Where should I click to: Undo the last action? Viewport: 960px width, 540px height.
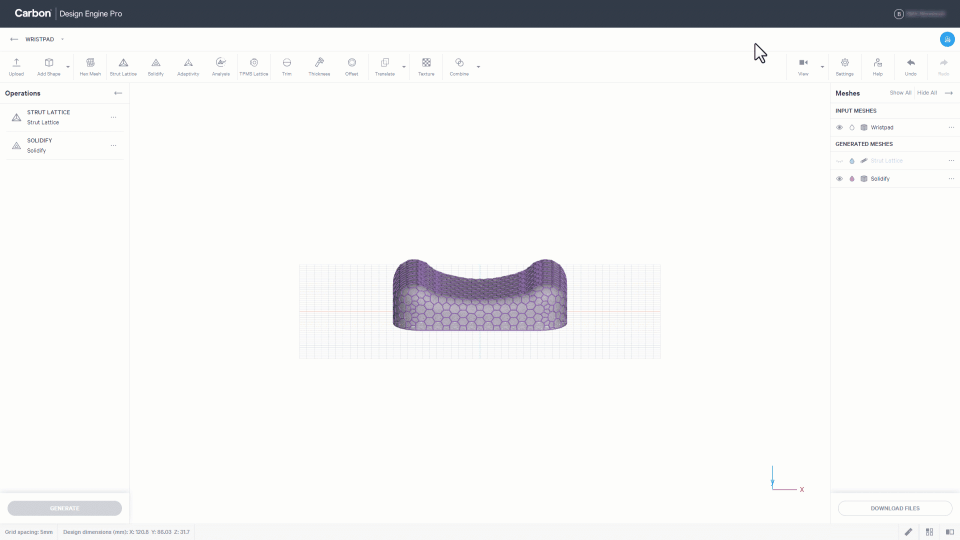pyautogui.click(x=910, y=66)
